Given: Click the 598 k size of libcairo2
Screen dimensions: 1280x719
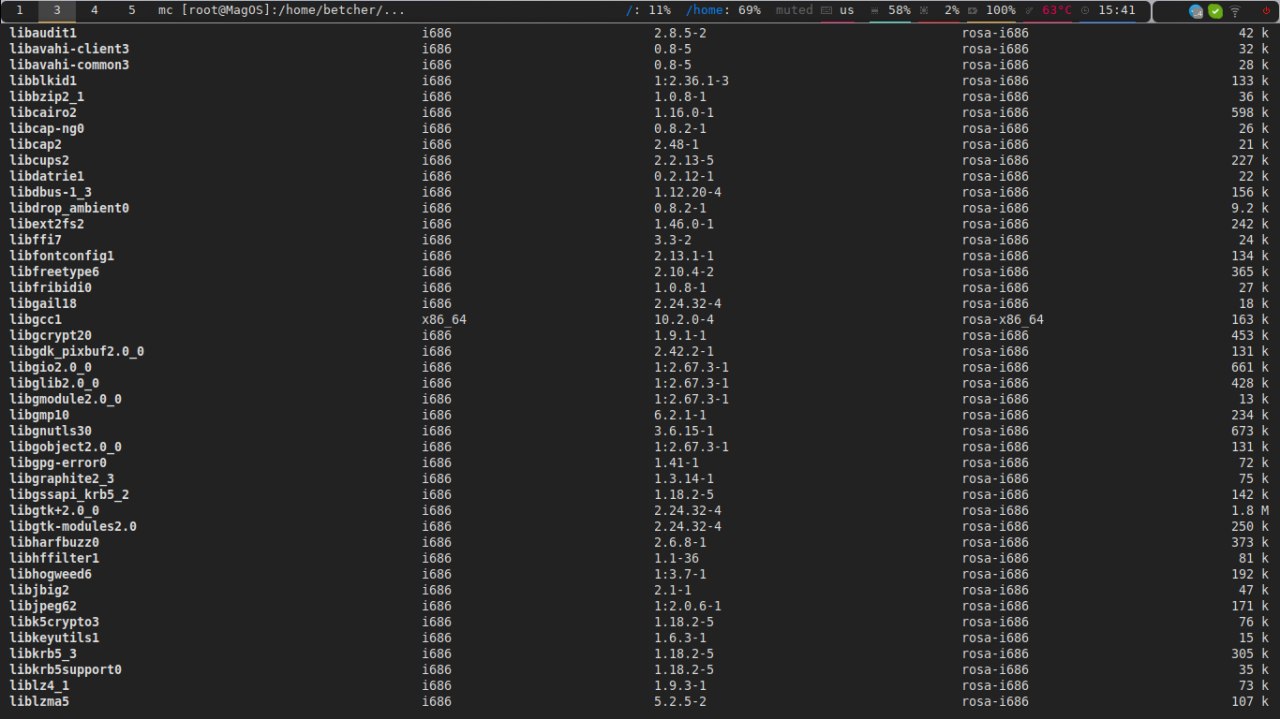Looking at the screenshot, I should [1250, 113].
